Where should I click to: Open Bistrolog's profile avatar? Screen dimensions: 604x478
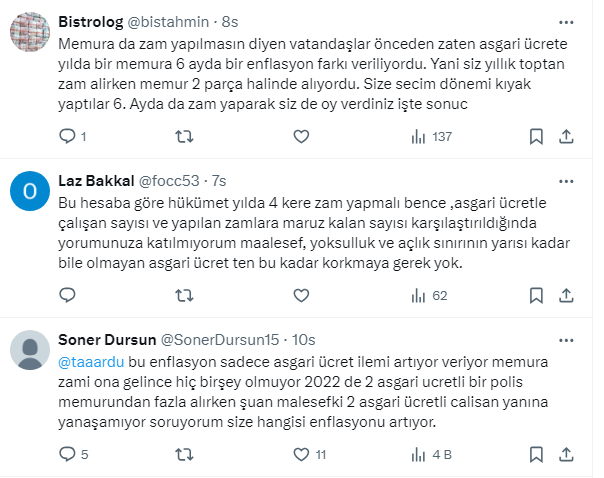(x=31, y=31)
